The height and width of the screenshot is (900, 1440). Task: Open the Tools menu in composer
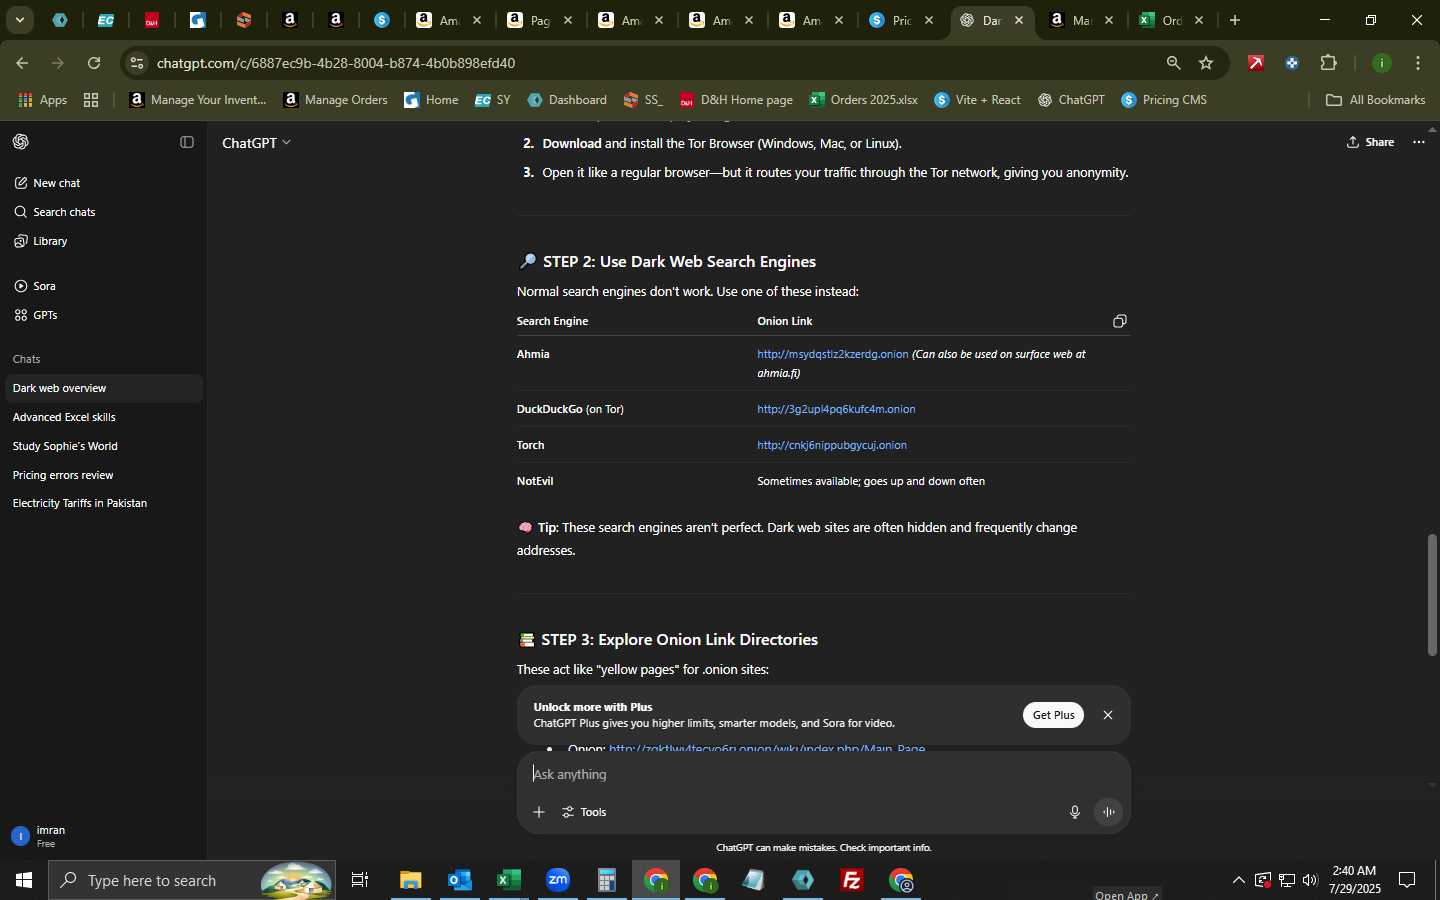tap(585, 812)
